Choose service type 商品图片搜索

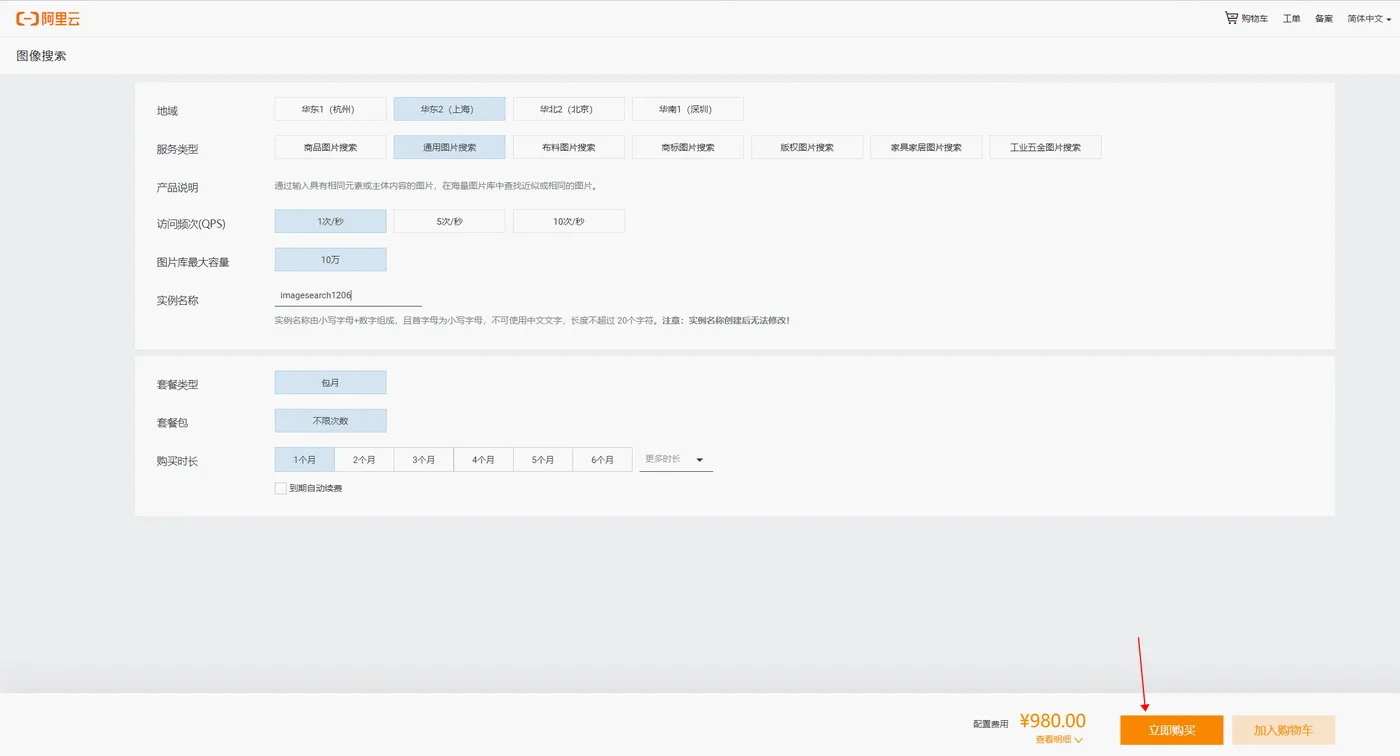(x=330, y=147)
